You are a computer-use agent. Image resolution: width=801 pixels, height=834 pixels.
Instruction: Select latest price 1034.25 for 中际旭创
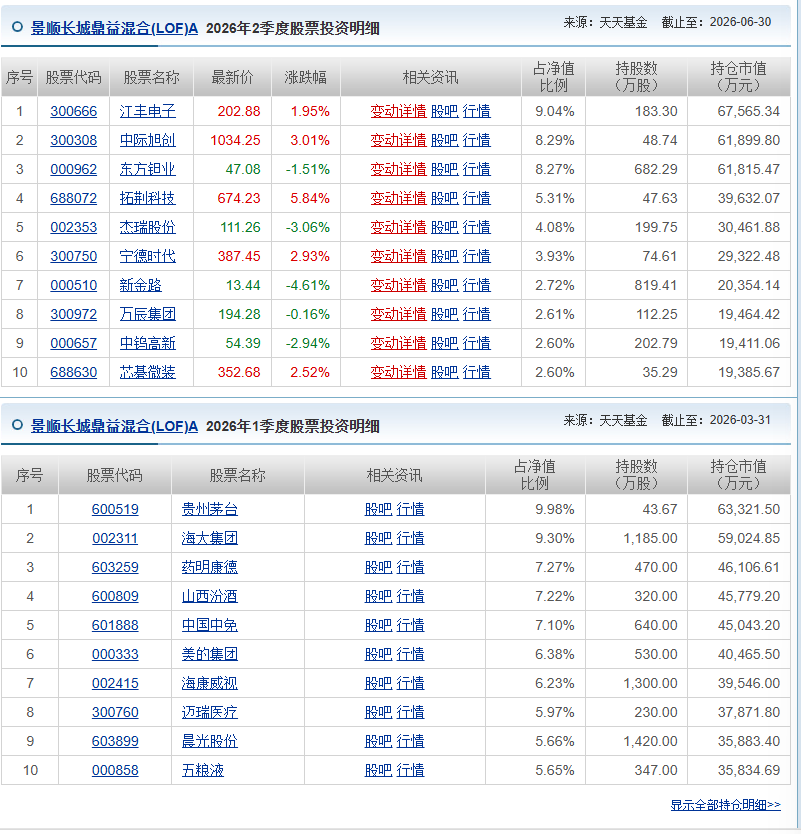pos(235,140)
